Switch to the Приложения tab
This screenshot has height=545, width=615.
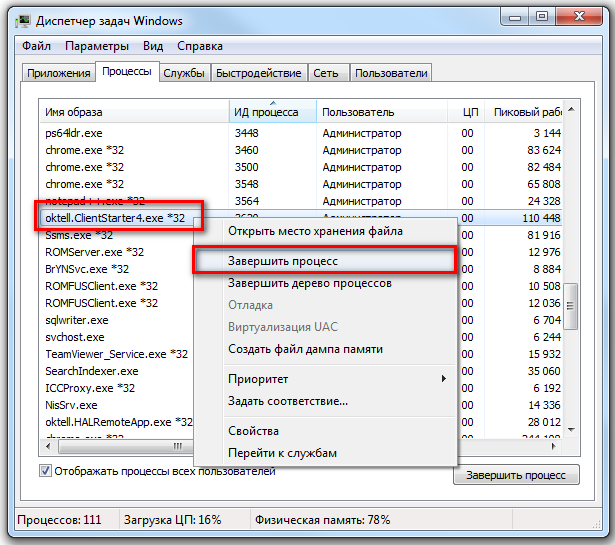pyautogui.click(x=58, y=73)
